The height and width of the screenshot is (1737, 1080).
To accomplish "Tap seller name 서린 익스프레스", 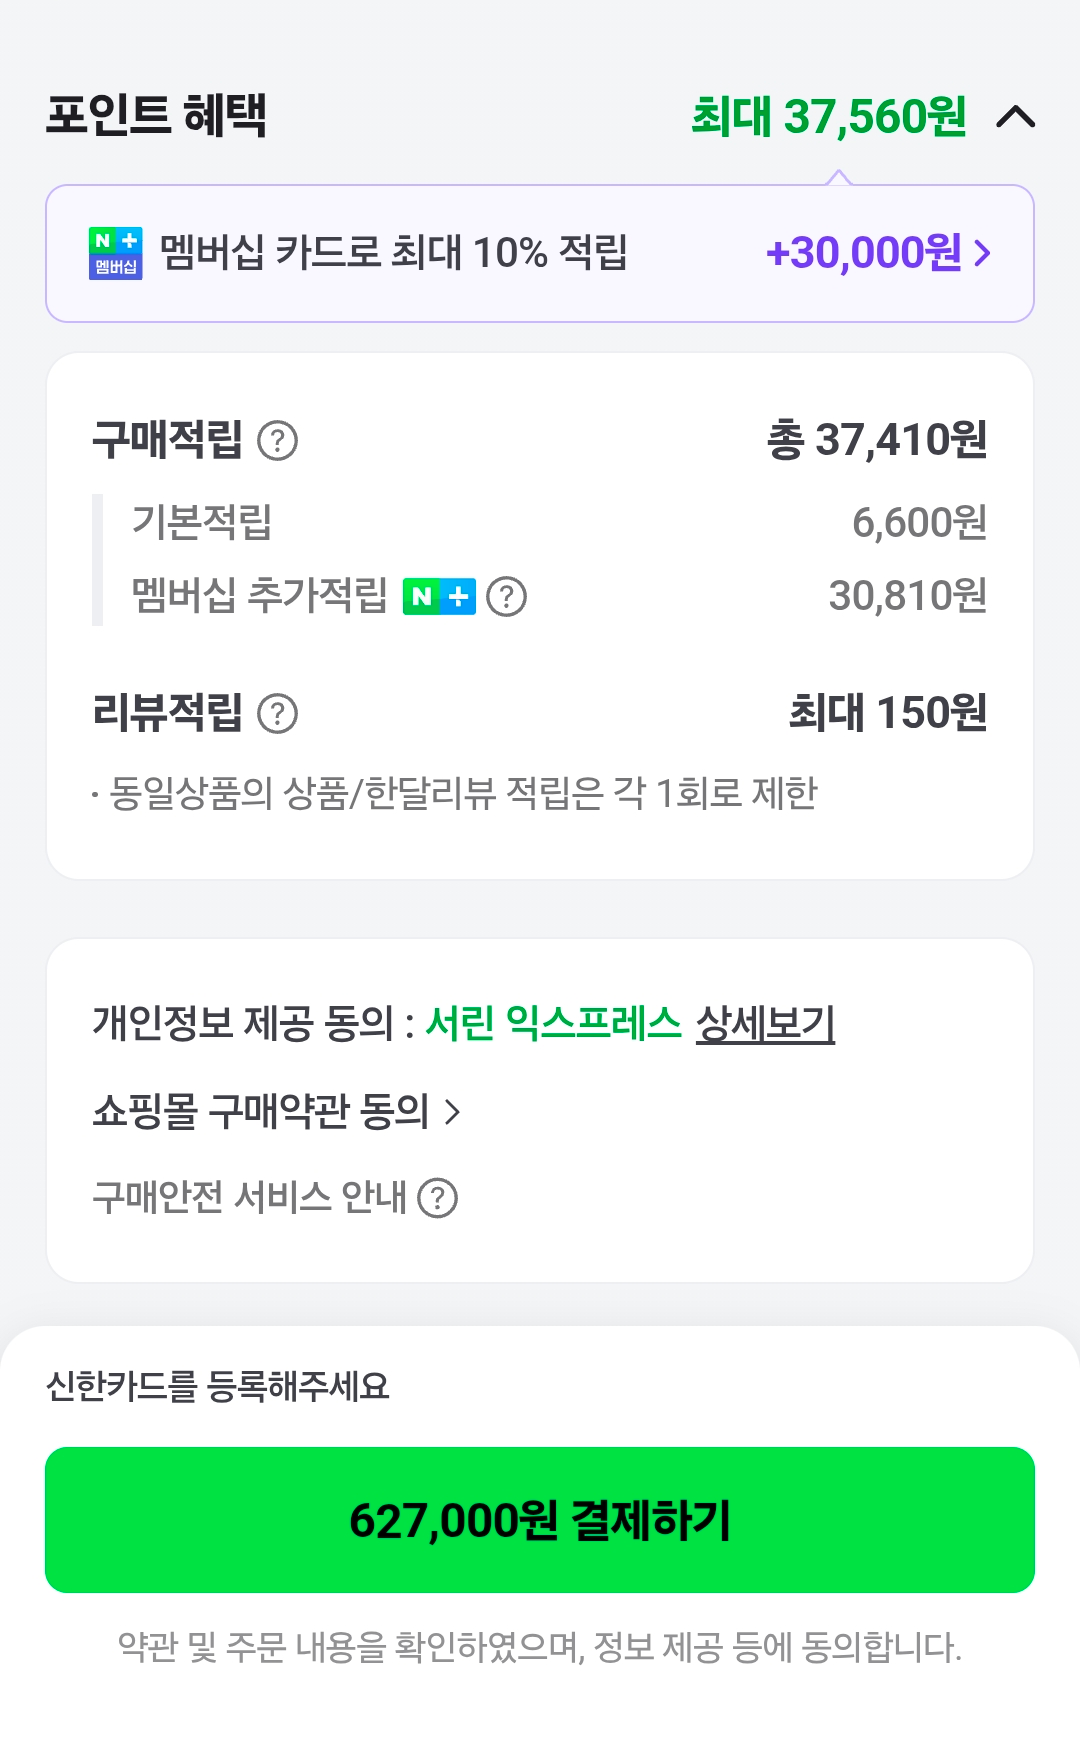I will click(x=553, y=1023).
